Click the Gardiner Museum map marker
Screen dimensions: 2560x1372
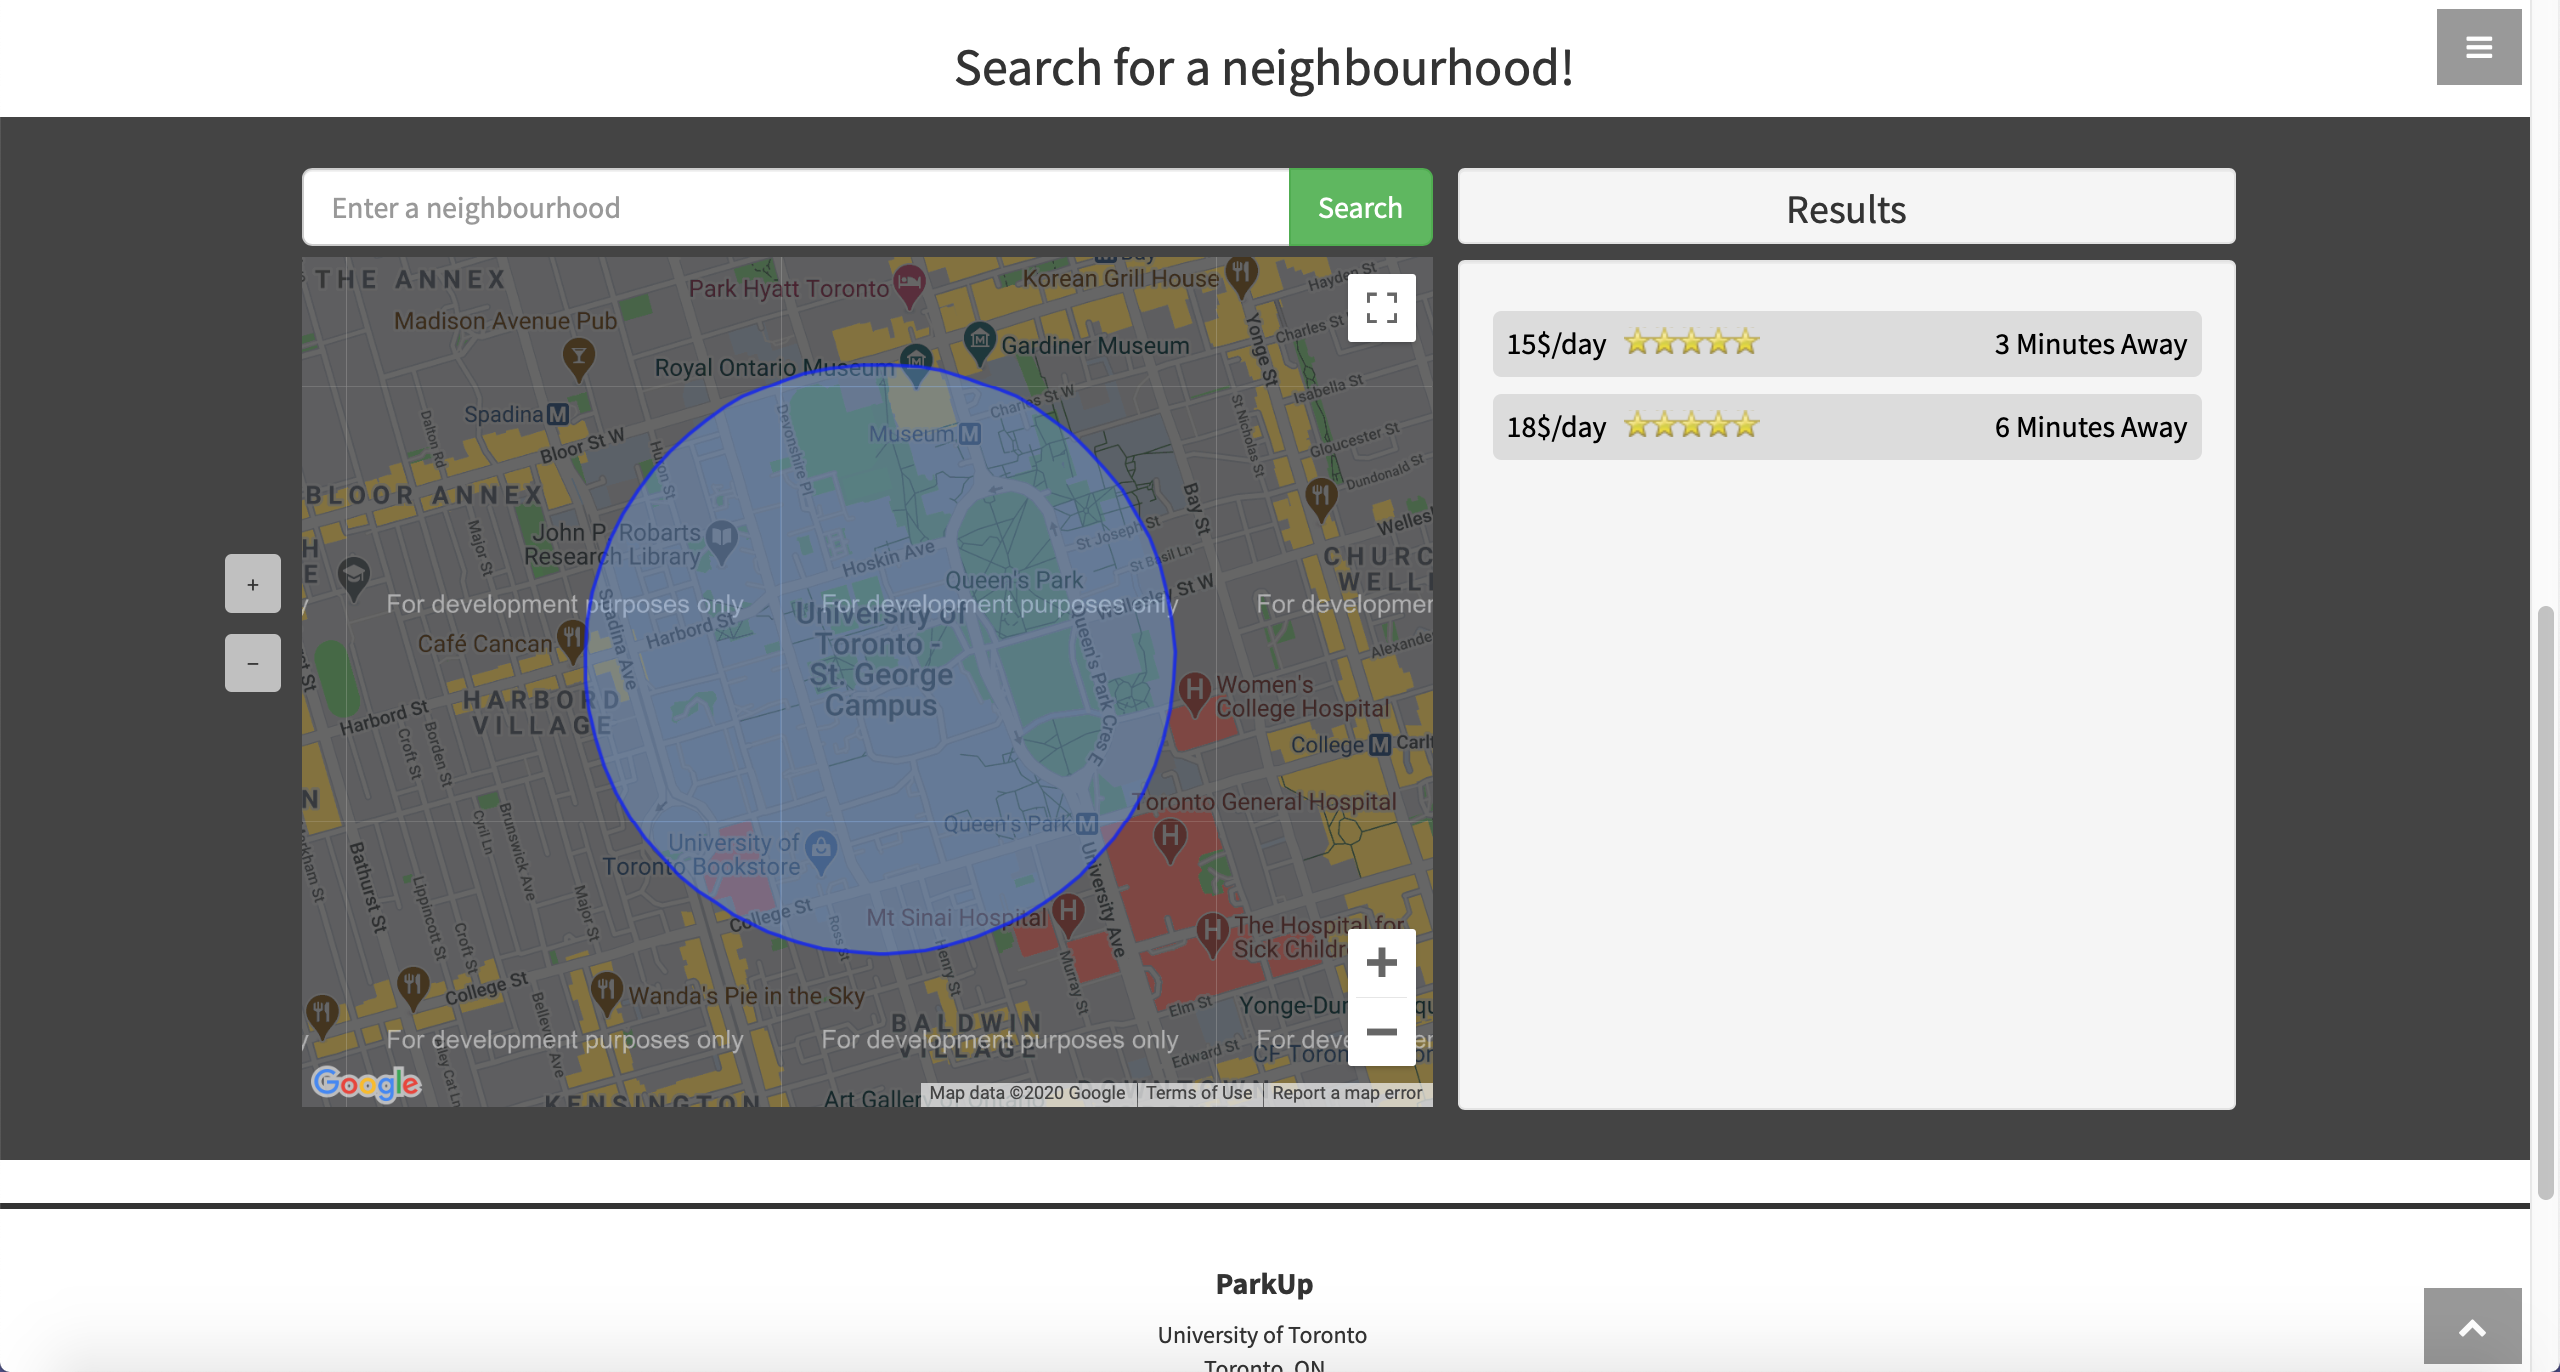tap(980, 341)
